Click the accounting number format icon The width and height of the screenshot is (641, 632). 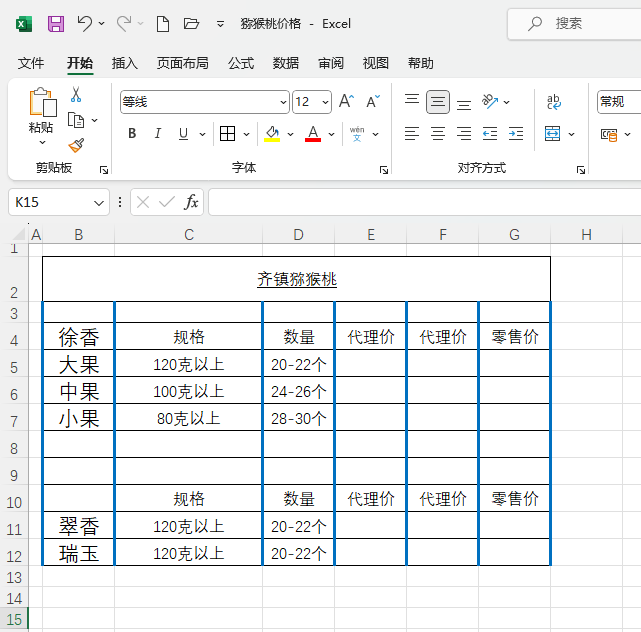click(x=609, y=134)
